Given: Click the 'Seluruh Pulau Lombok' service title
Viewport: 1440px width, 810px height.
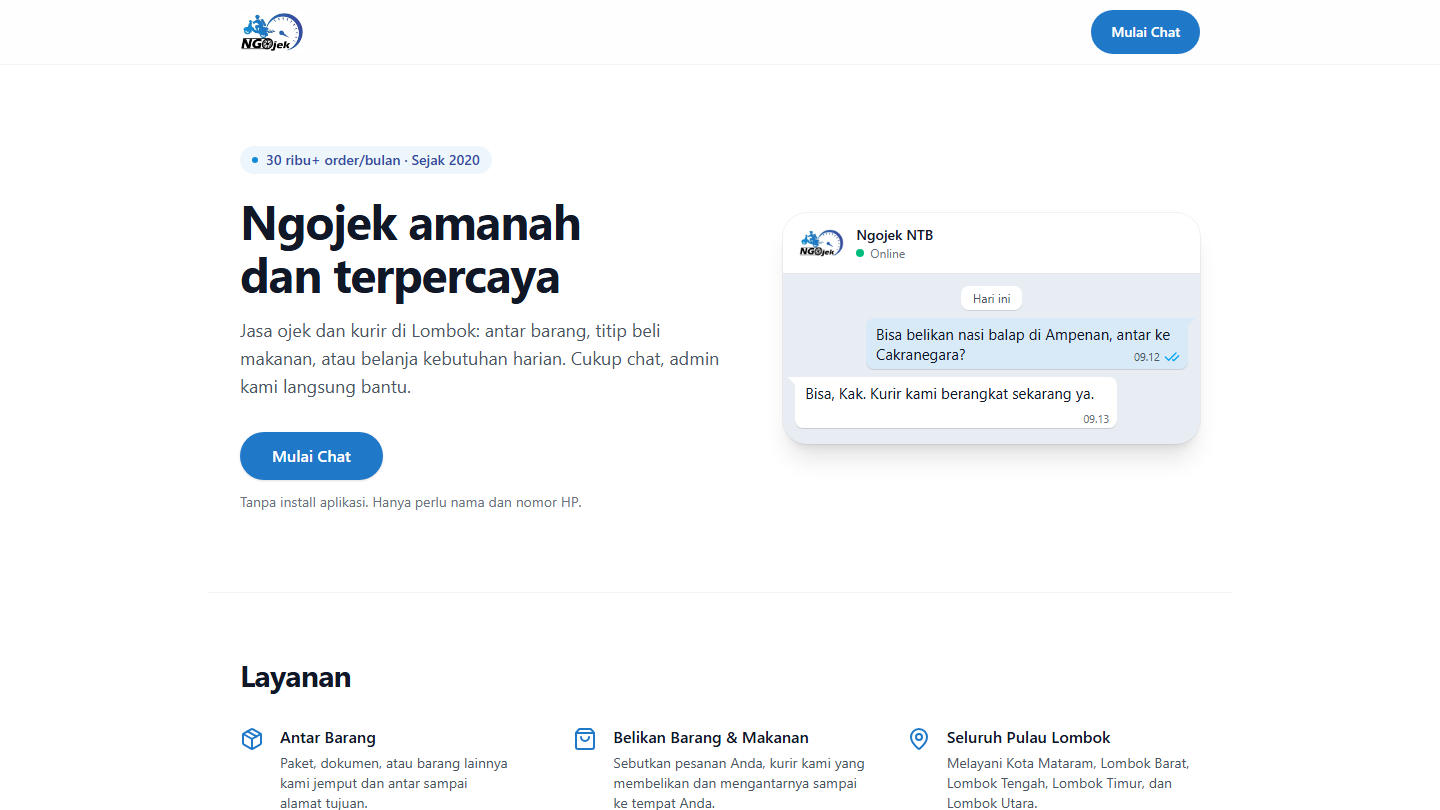Looking at the screenshot, I should point(1029,738).
